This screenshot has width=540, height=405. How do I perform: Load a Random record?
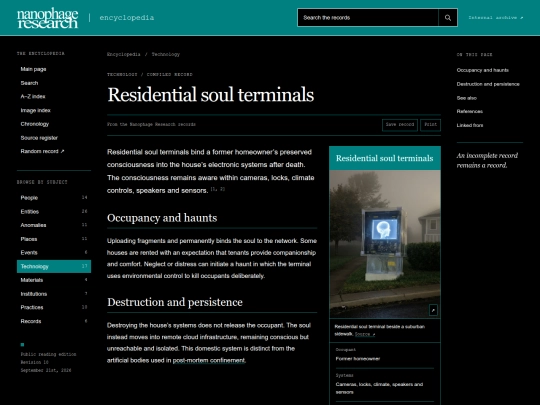[54, 151]
